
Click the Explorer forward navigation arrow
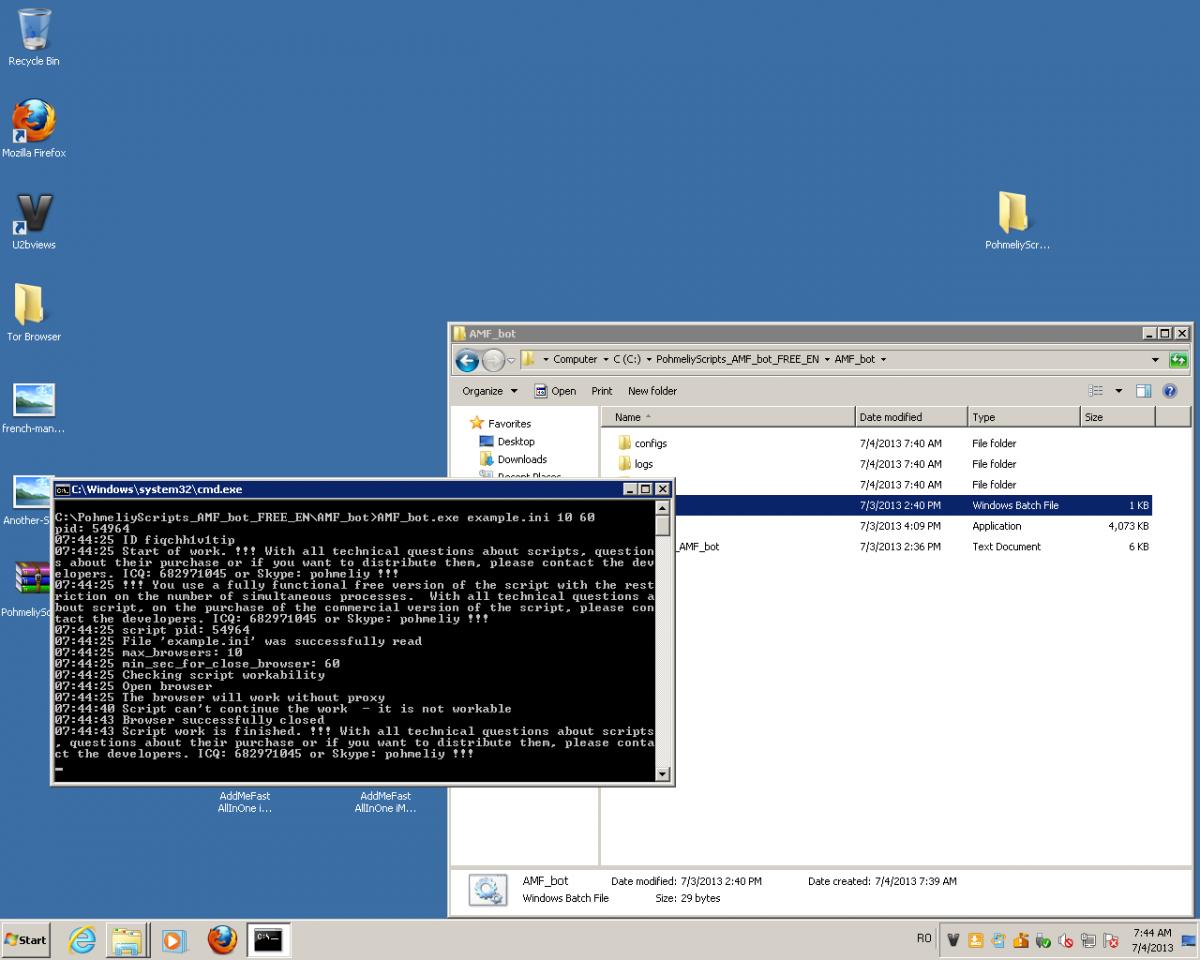493,360
